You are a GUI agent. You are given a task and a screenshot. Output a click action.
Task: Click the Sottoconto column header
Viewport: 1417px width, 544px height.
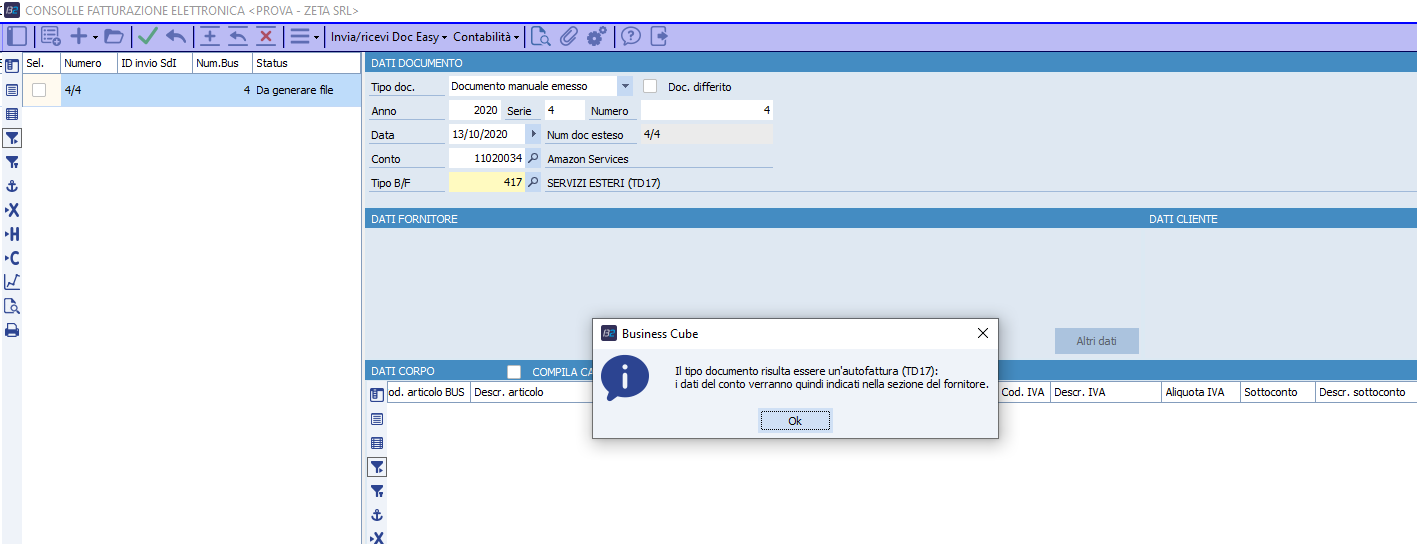point(1277,392)
